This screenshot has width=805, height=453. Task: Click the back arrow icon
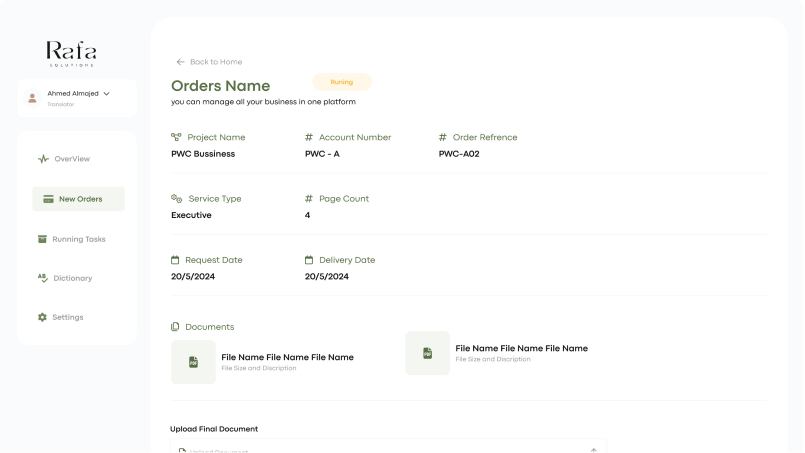180,62
